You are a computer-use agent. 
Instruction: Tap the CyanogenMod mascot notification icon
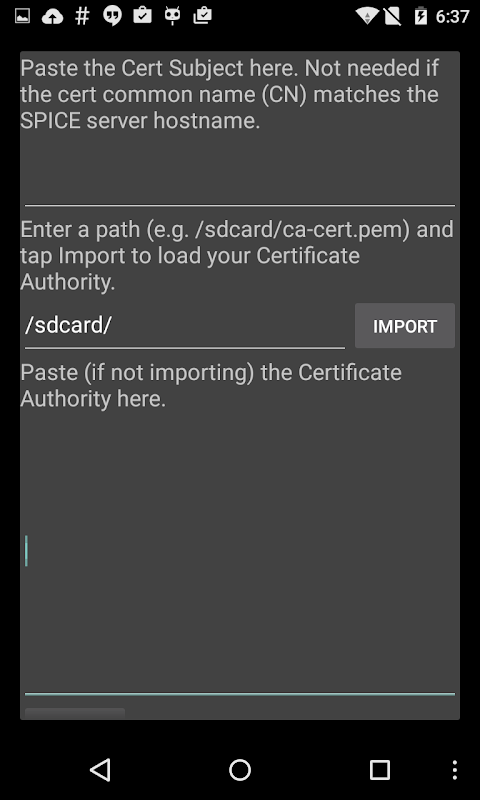coord(172,16)
